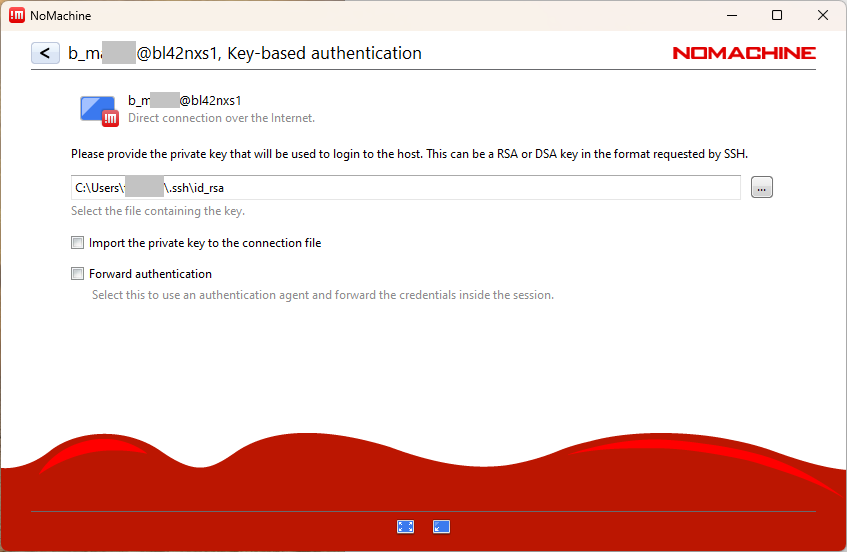This screenshot has width=847, height=552.
Task: Minimize the NoMachine window
Action: click(731, 15)
